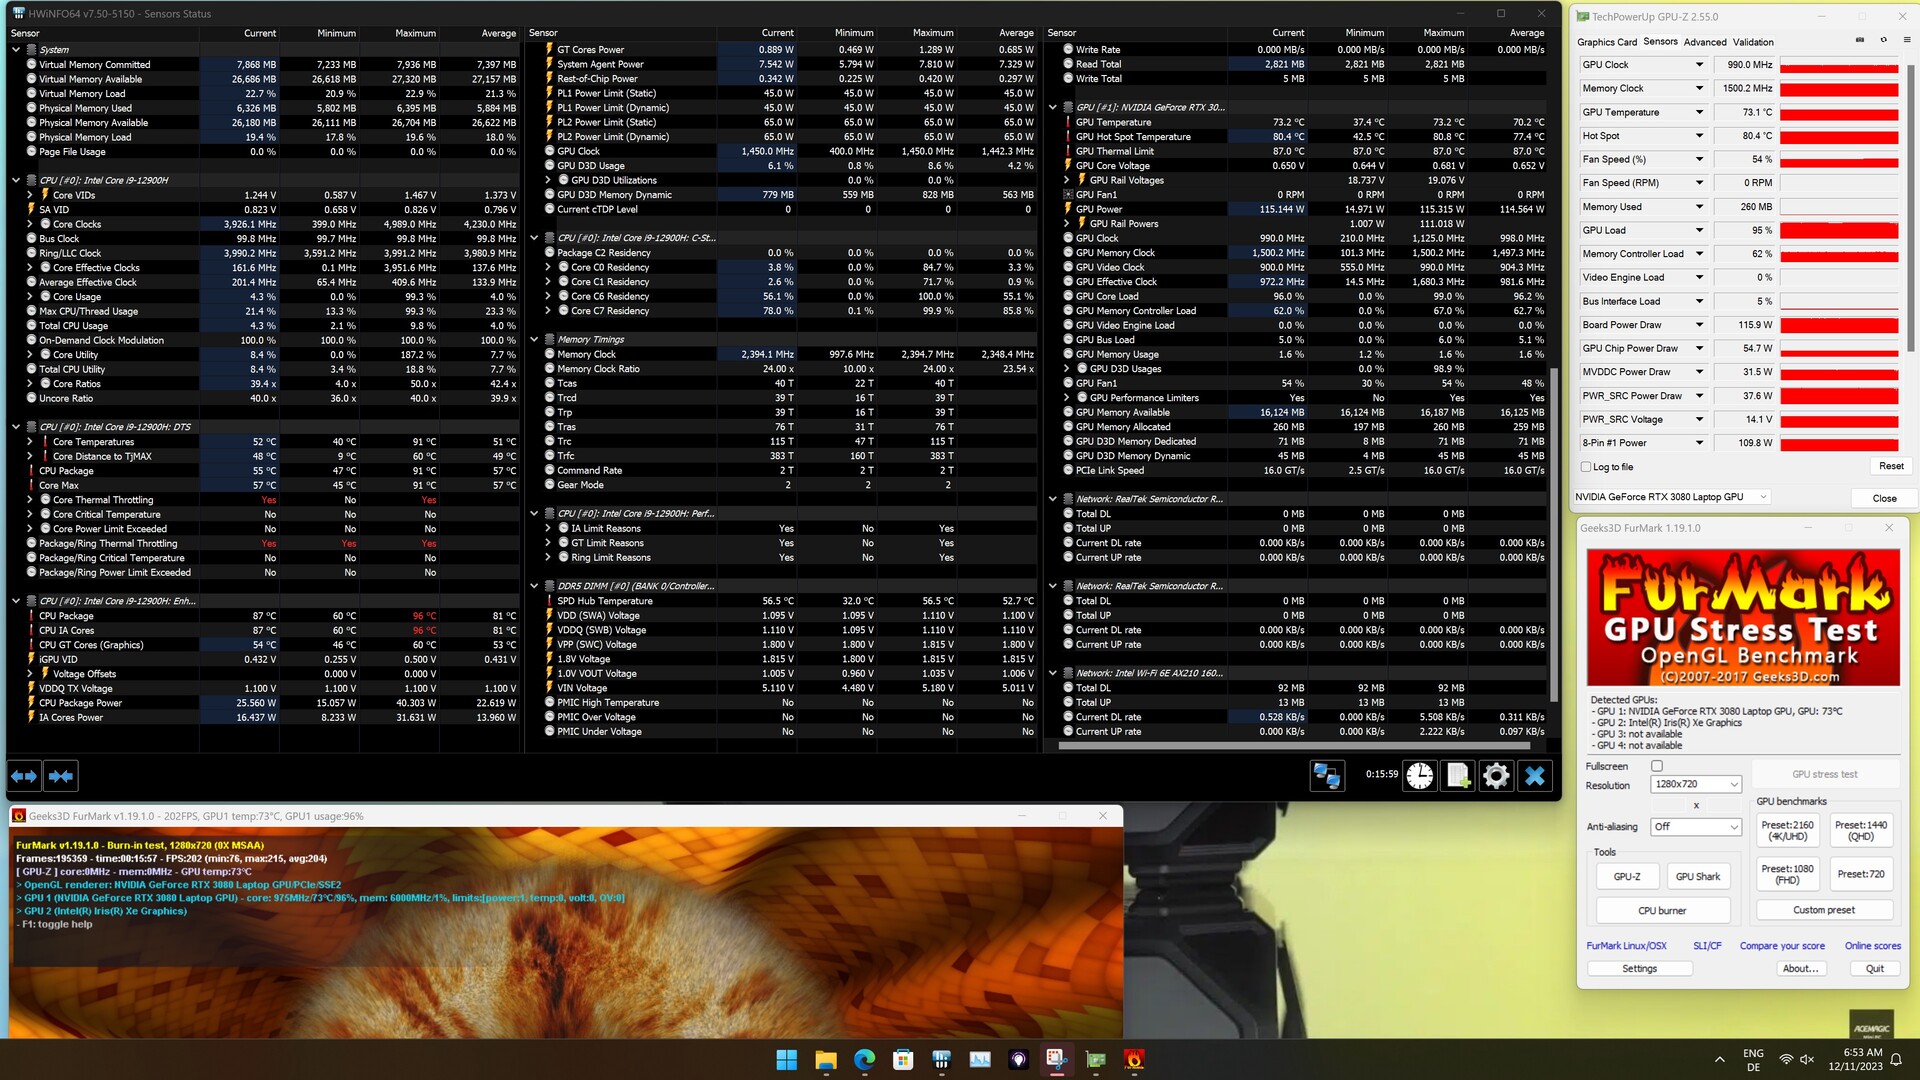1920x1080 pixels.
Task: Click HWiNFO collapse columns arrows icon
Action: coord(61,776)
